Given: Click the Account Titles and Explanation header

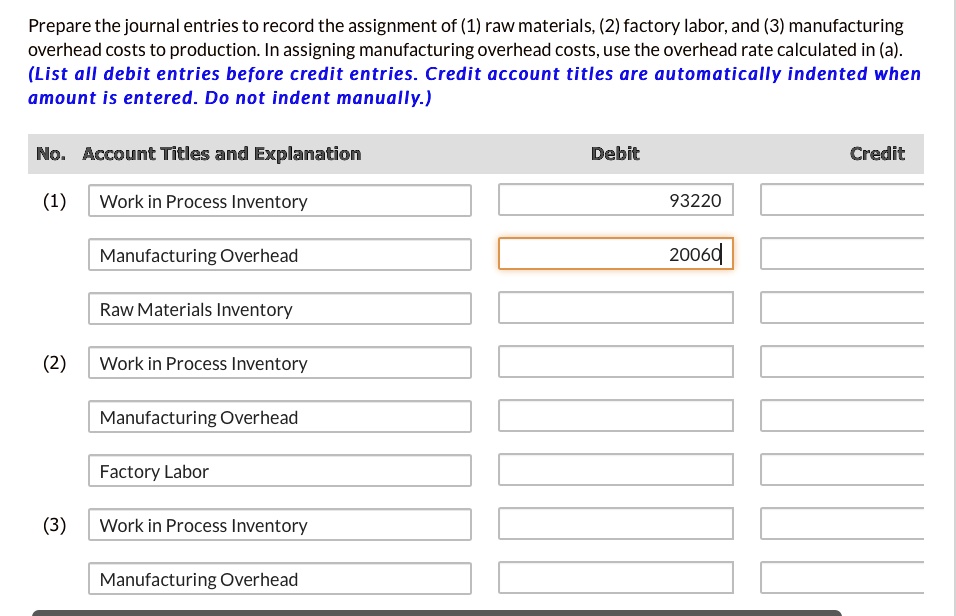Looking at the screenshot, I should click(222, 153).
